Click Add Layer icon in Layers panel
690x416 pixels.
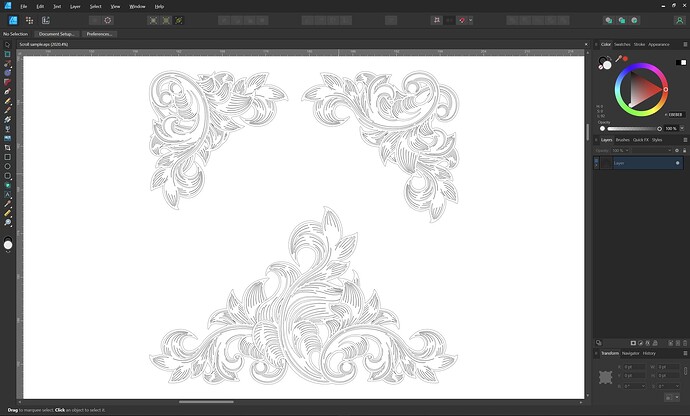point(671,343)
